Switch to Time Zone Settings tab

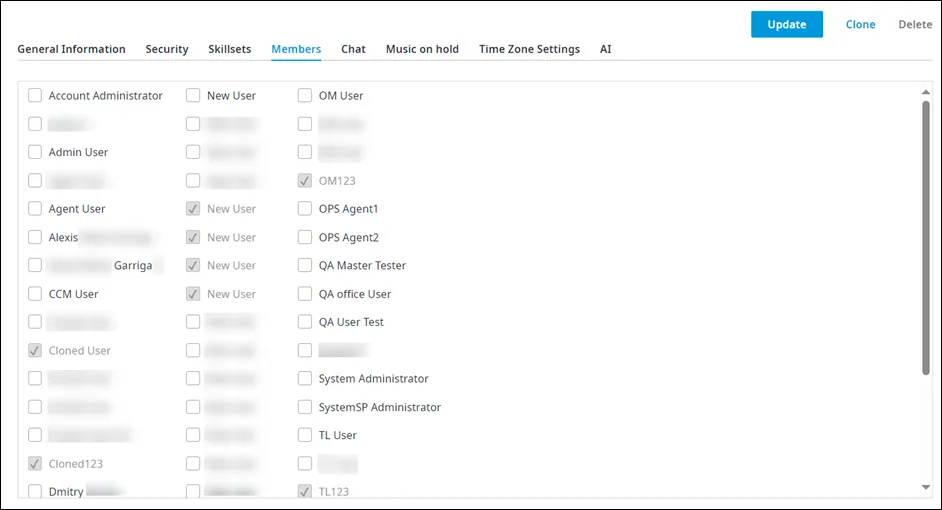tap(529, 49)
